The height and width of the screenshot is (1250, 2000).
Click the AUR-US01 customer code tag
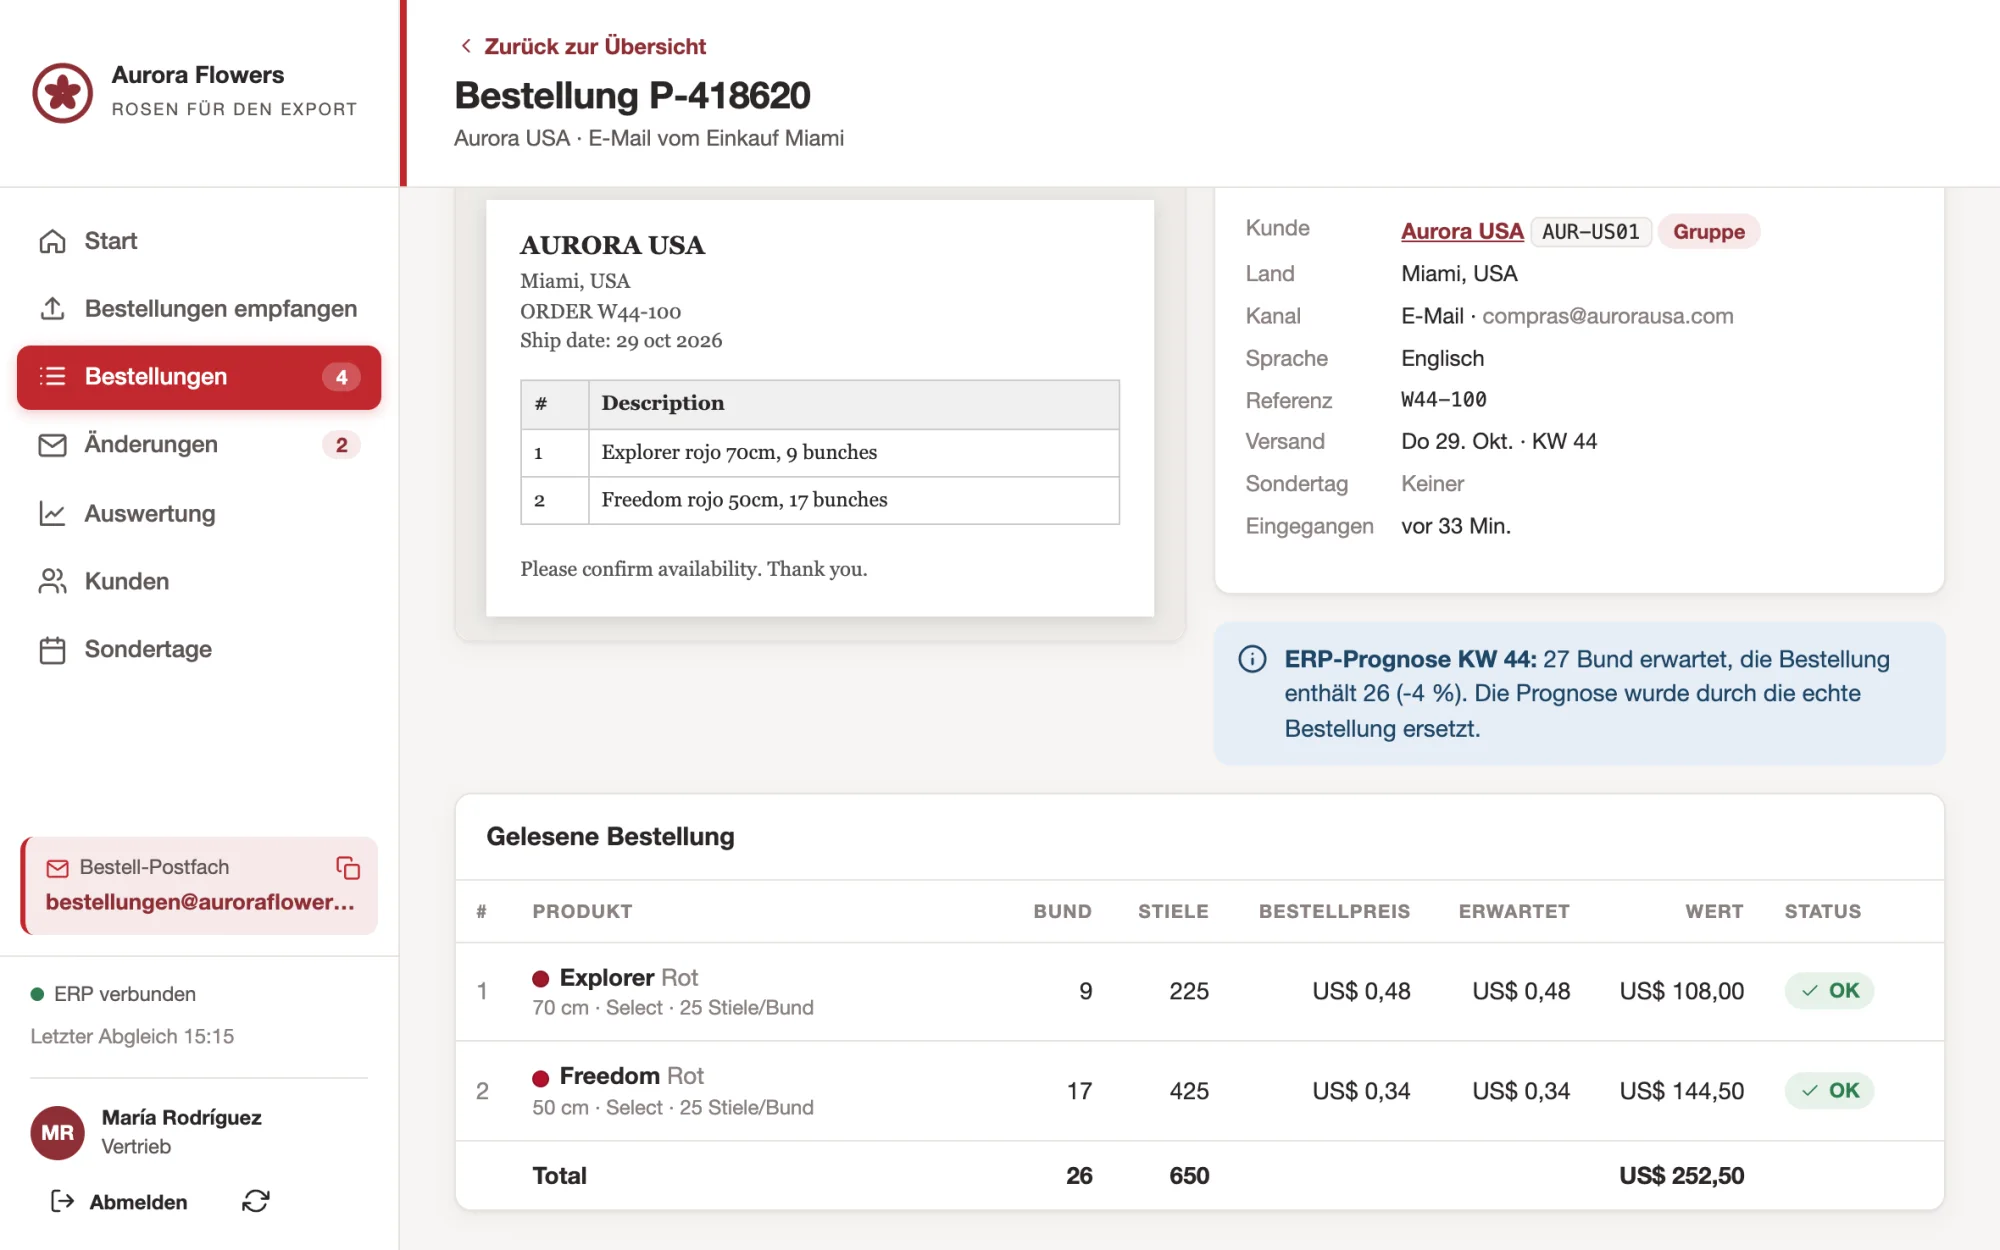coord(1591,231)
